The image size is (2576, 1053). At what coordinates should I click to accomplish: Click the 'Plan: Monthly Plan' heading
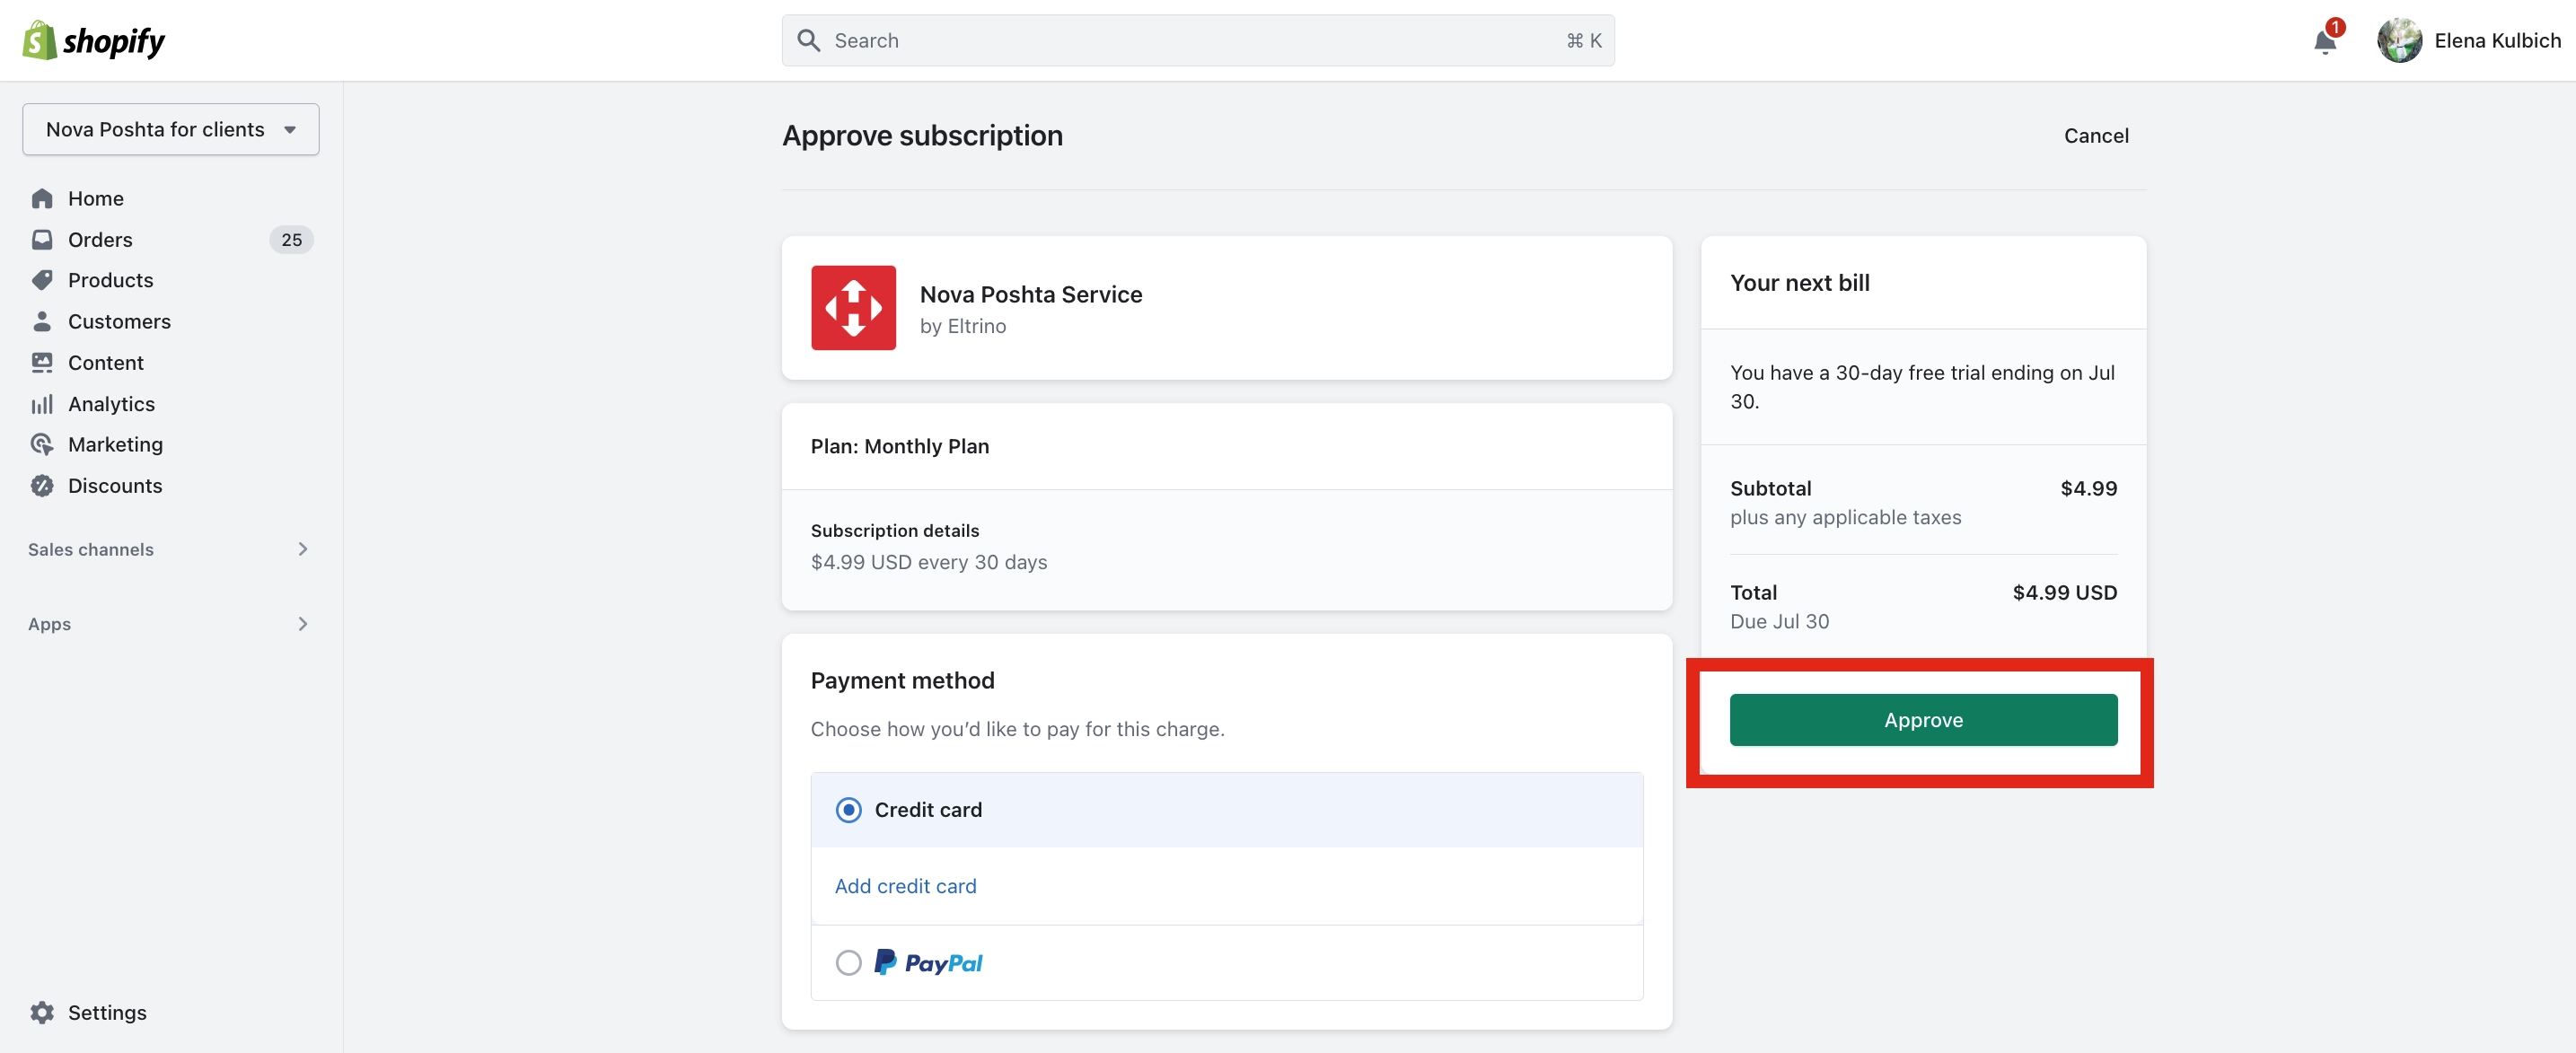[899, 447]
